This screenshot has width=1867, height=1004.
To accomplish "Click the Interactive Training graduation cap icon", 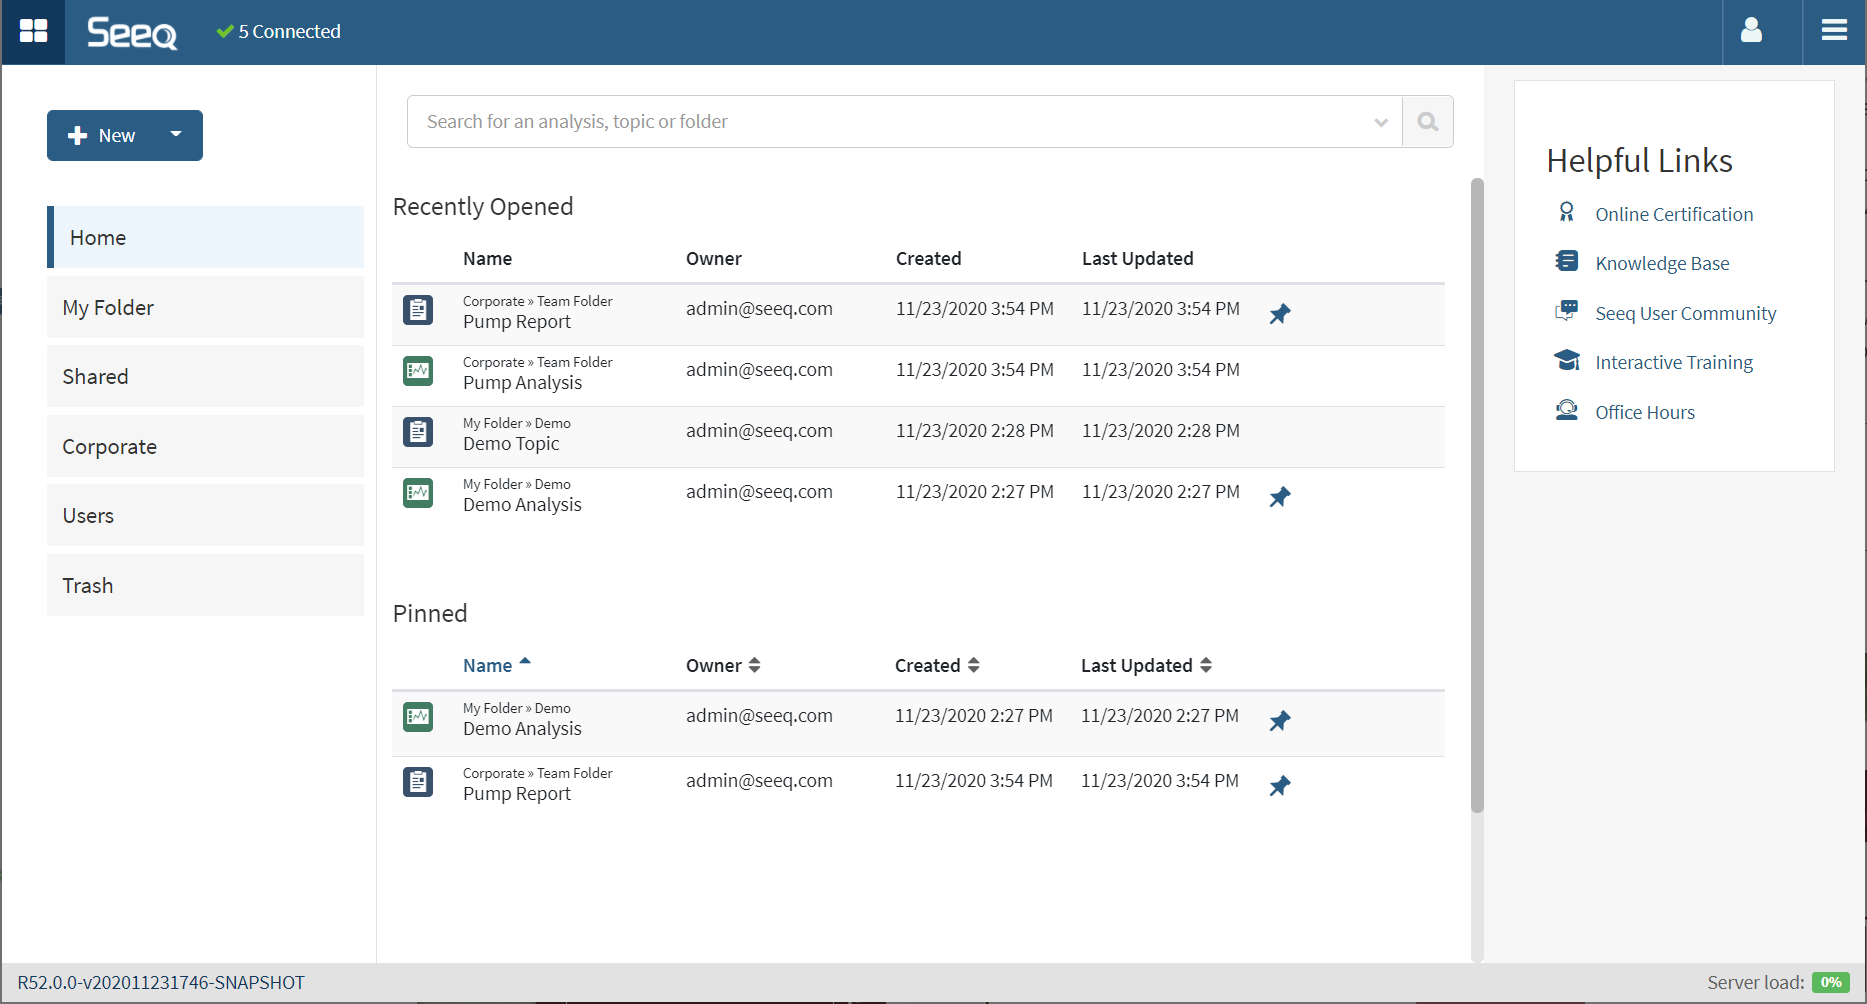I will (1566, 361).
